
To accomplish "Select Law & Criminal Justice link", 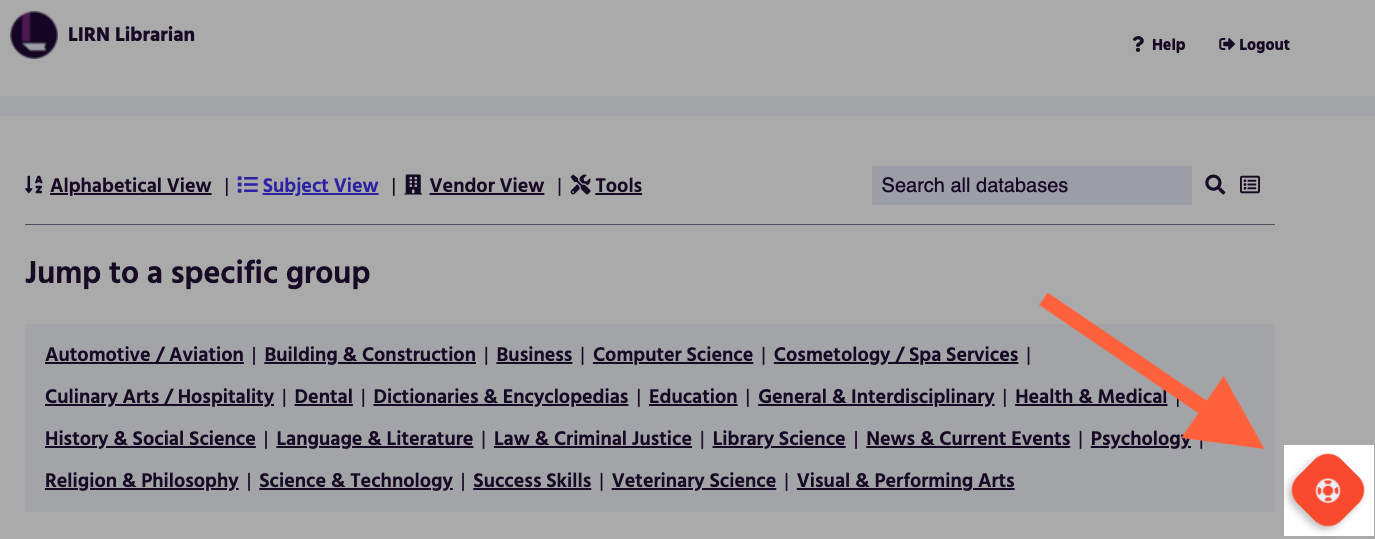I will [x=592, y=439].
